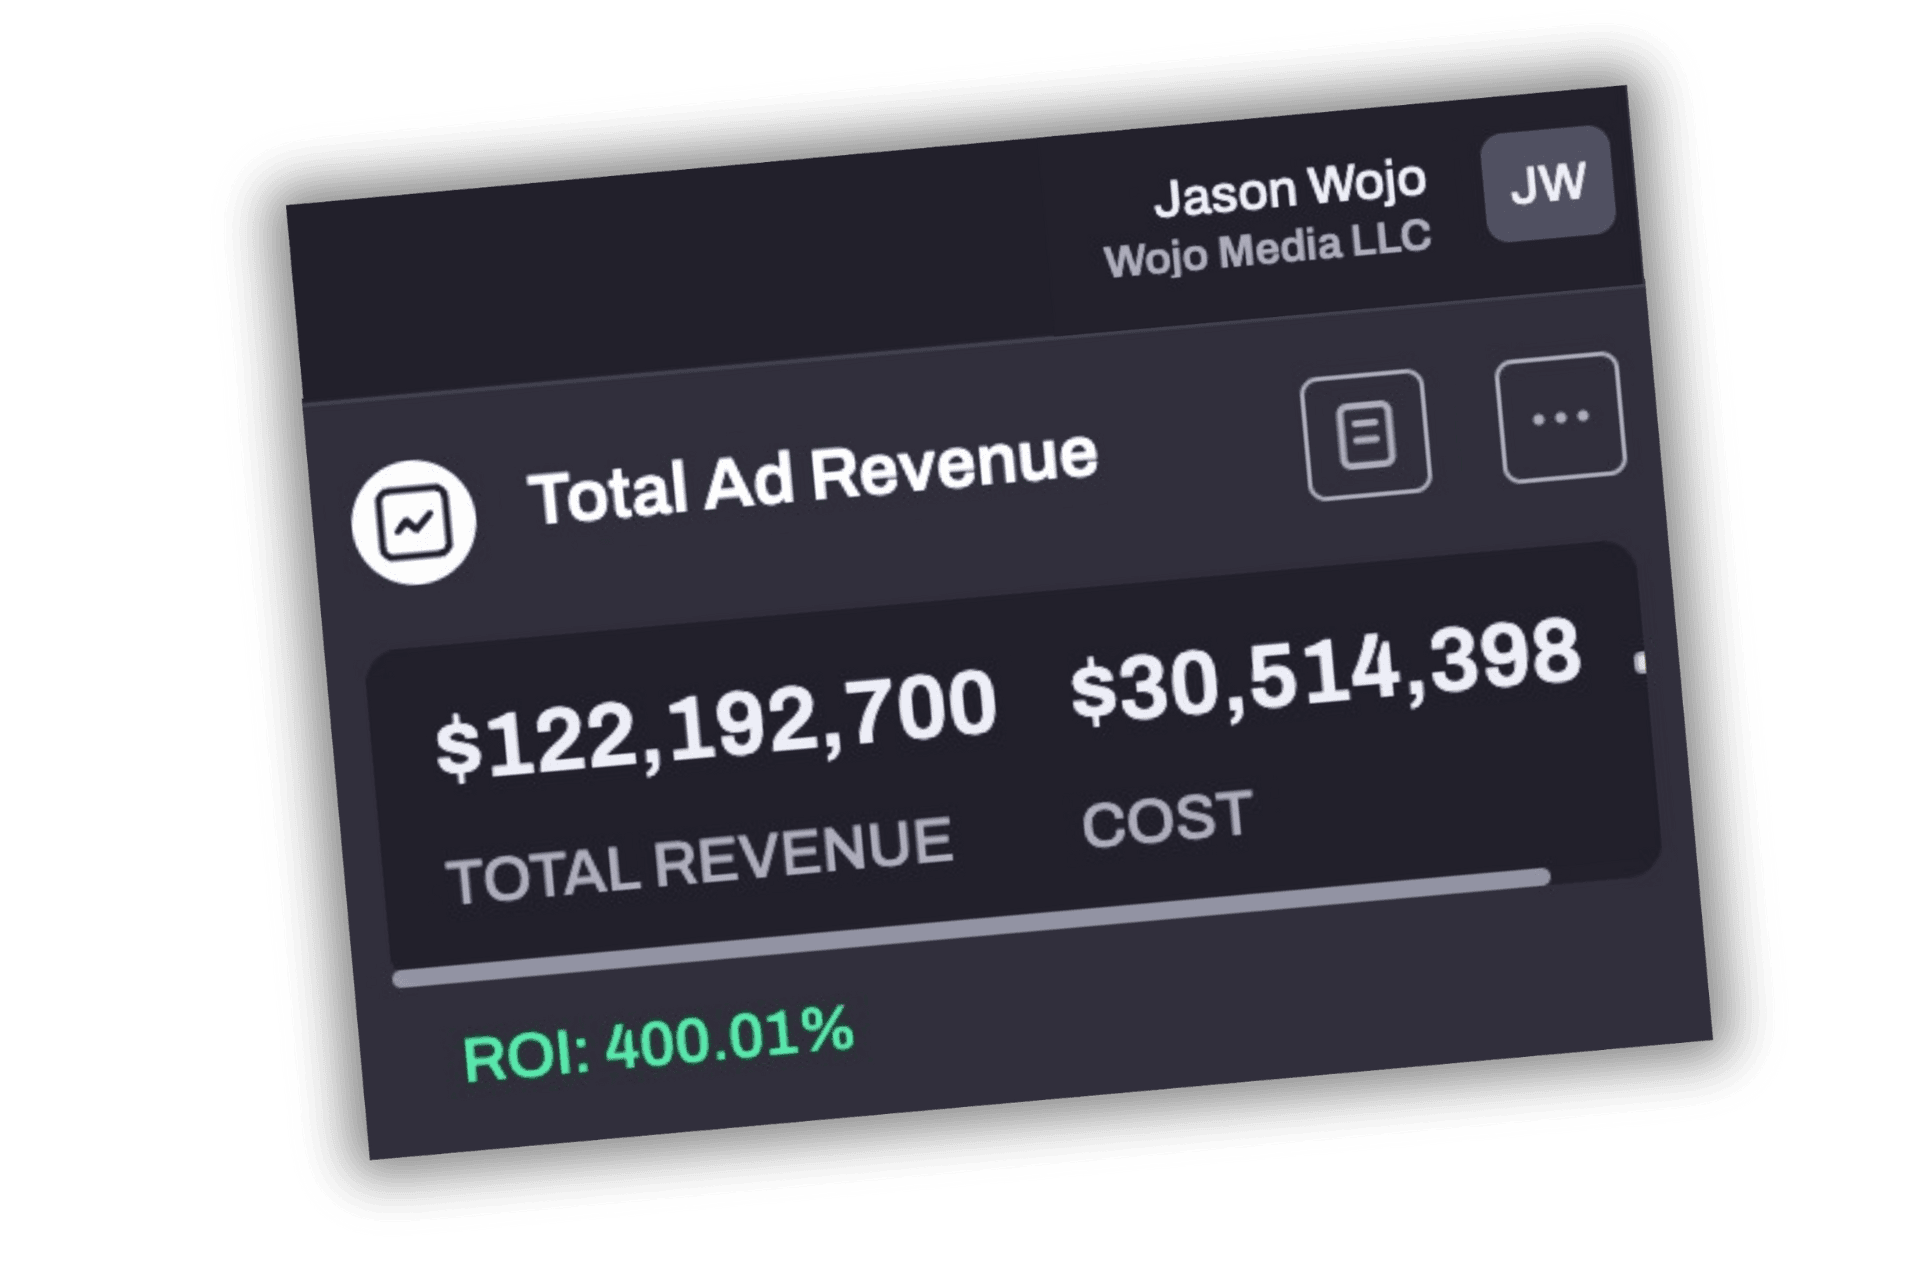Click the horizontal scrollbar under the stats card
The height and width of the screenshot is (1280, 1920).
click(x=971, y=928)
